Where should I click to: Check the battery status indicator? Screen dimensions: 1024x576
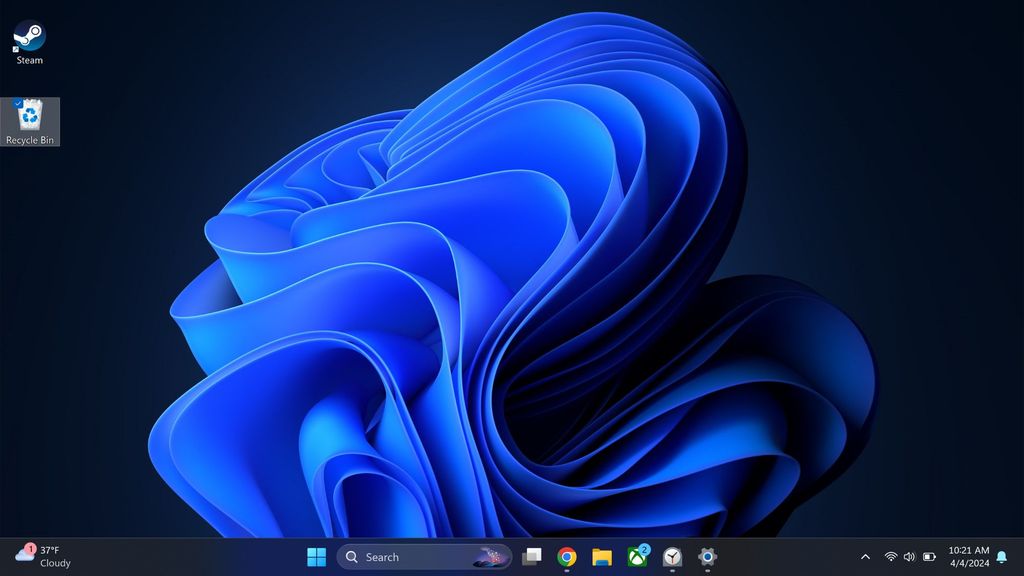point(928,557)
